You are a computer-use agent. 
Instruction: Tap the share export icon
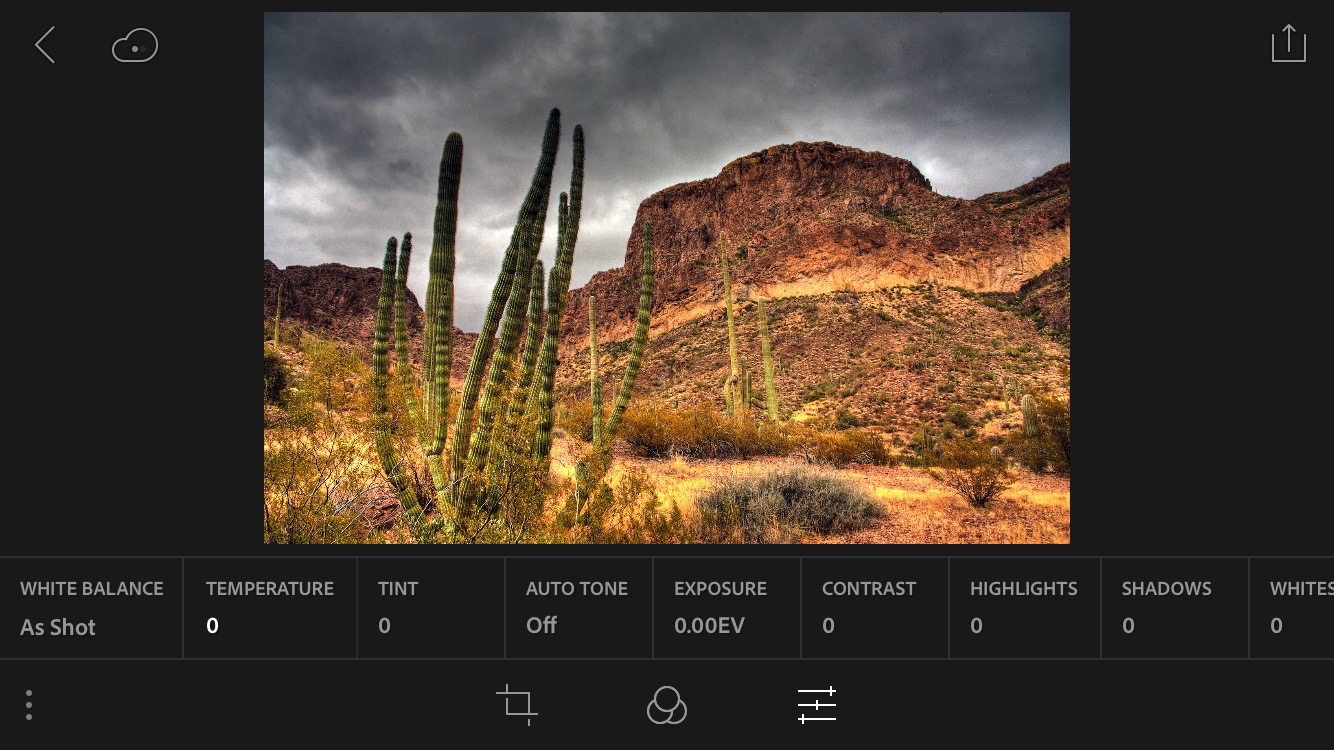point(1288,44)
